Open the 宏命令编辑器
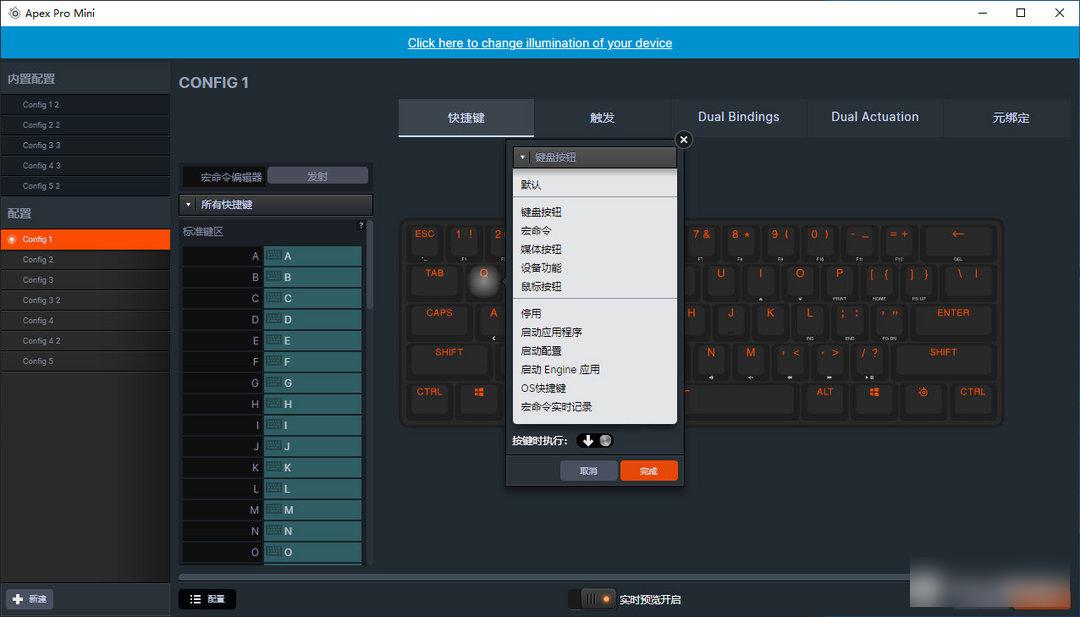Viewport: 1080px width, 617px height. point(225,177)
